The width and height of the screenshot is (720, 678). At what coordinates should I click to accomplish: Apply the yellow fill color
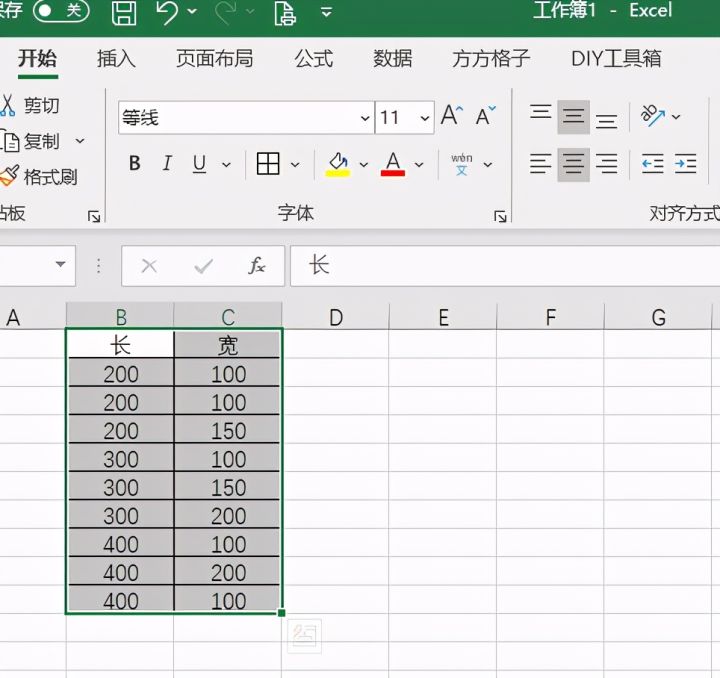(338, 164)
